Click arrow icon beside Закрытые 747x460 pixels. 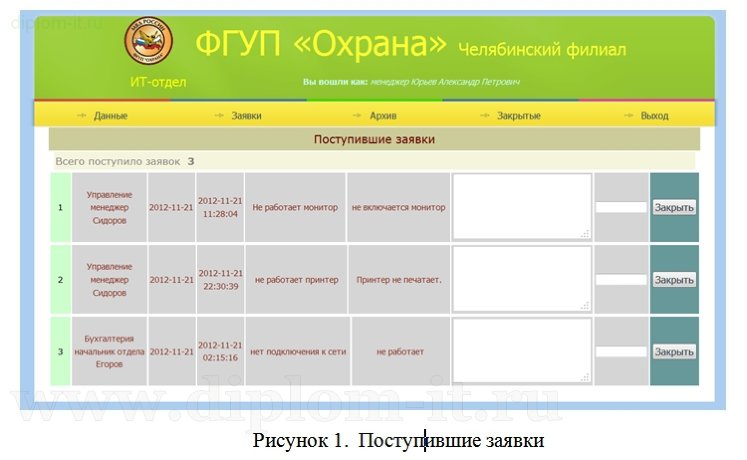click(x=485, y=115)
